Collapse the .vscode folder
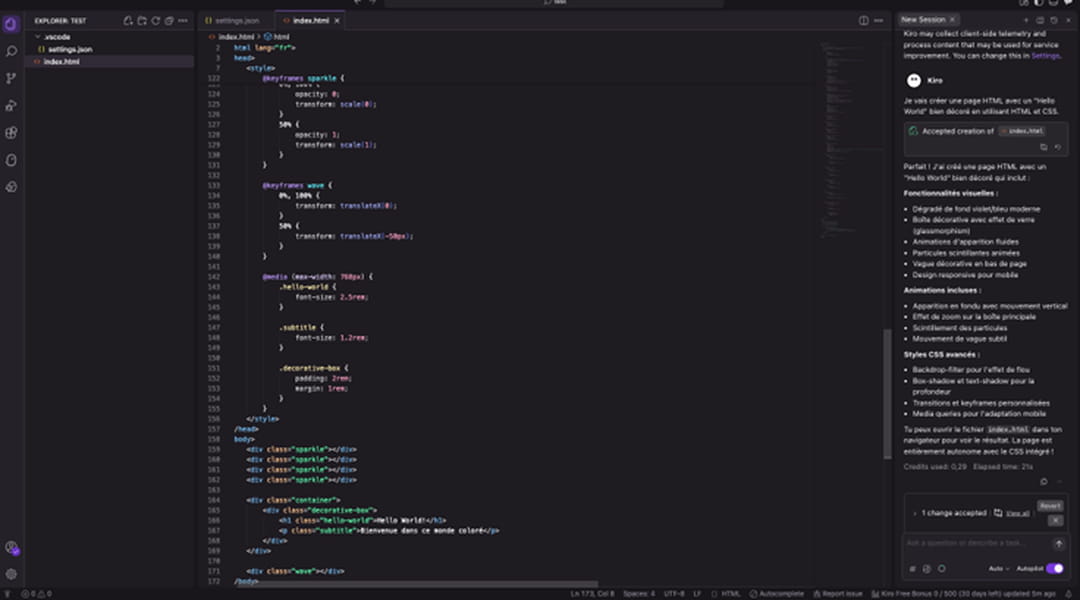The image size is (1080, 600). point(38,36)
